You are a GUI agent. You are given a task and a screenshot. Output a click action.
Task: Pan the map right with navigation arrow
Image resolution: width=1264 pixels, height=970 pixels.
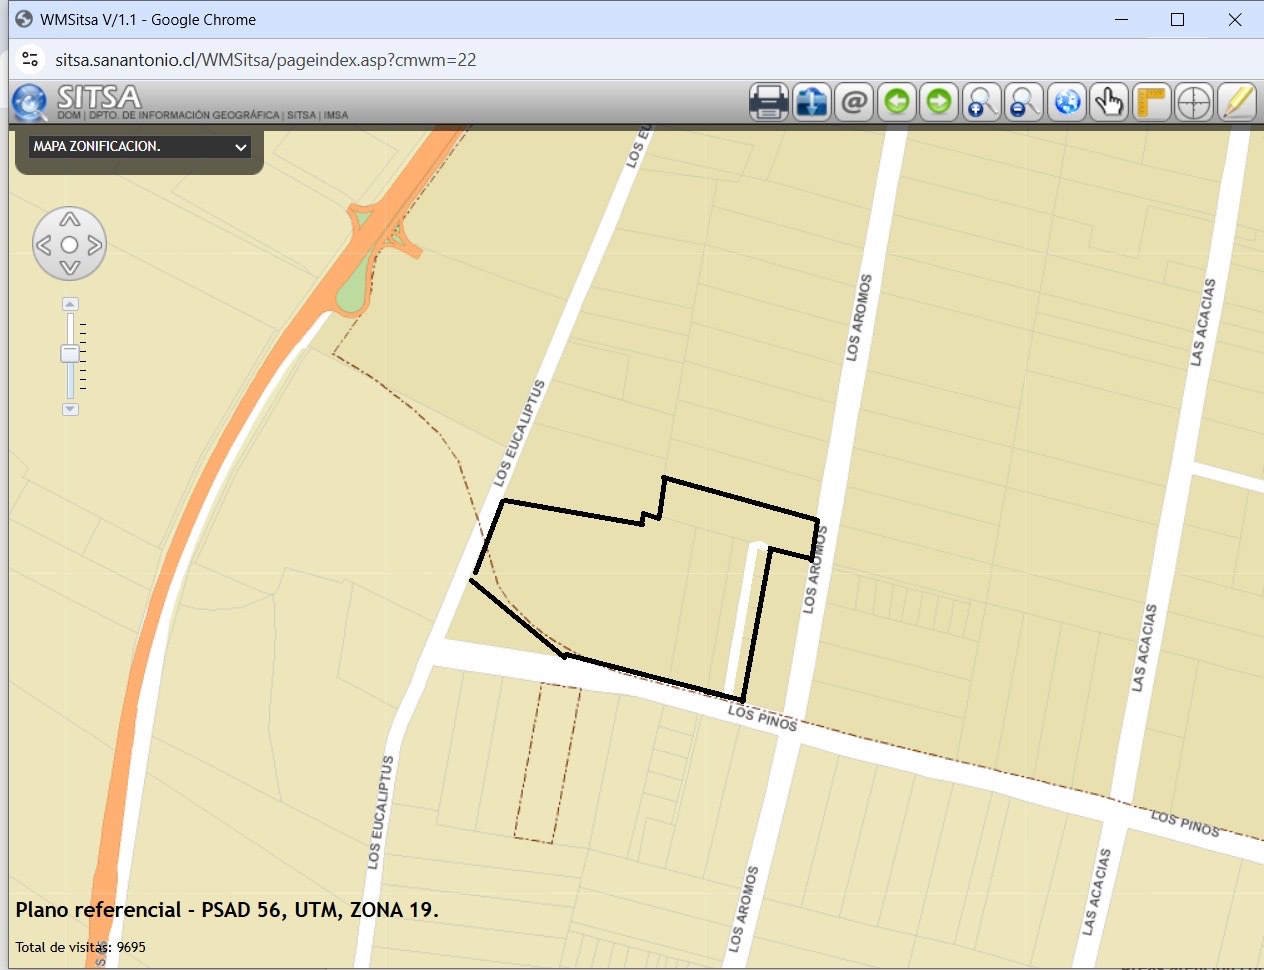(94, 245)
